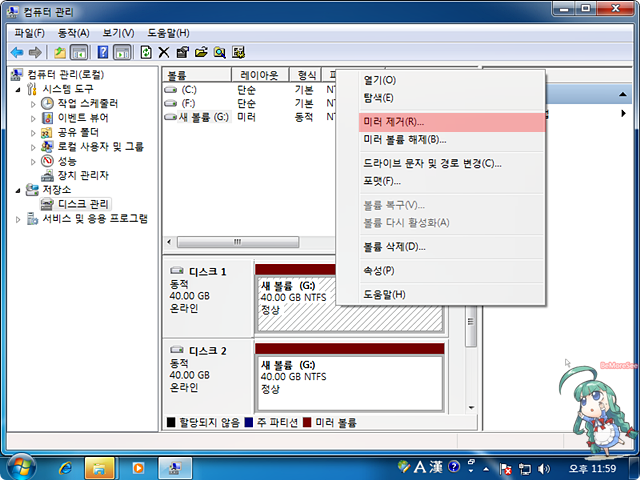Select 장치 관리자 in the tree

click(x=83, y=175)
